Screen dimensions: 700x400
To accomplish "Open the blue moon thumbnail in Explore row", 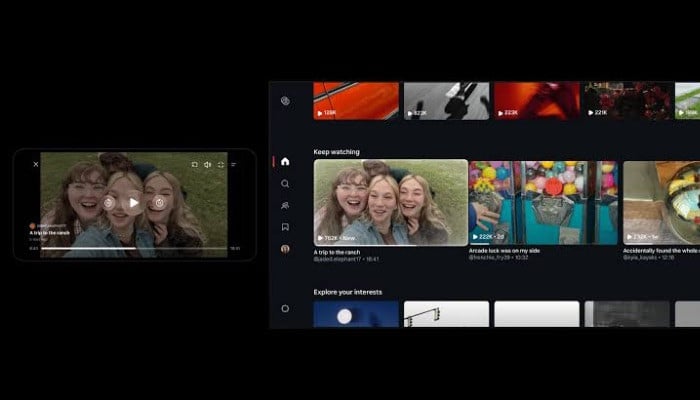I will pos(356,314).
